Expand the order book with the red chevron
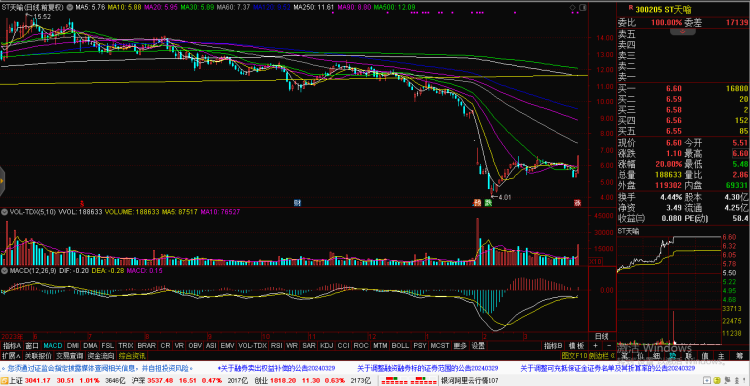 683,31
